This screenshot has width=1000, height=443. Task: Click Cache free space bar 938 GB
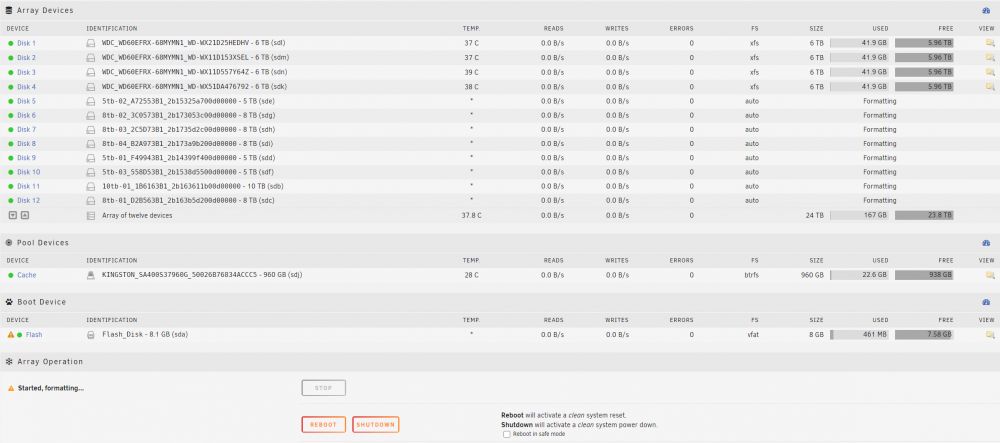[924, 275]
